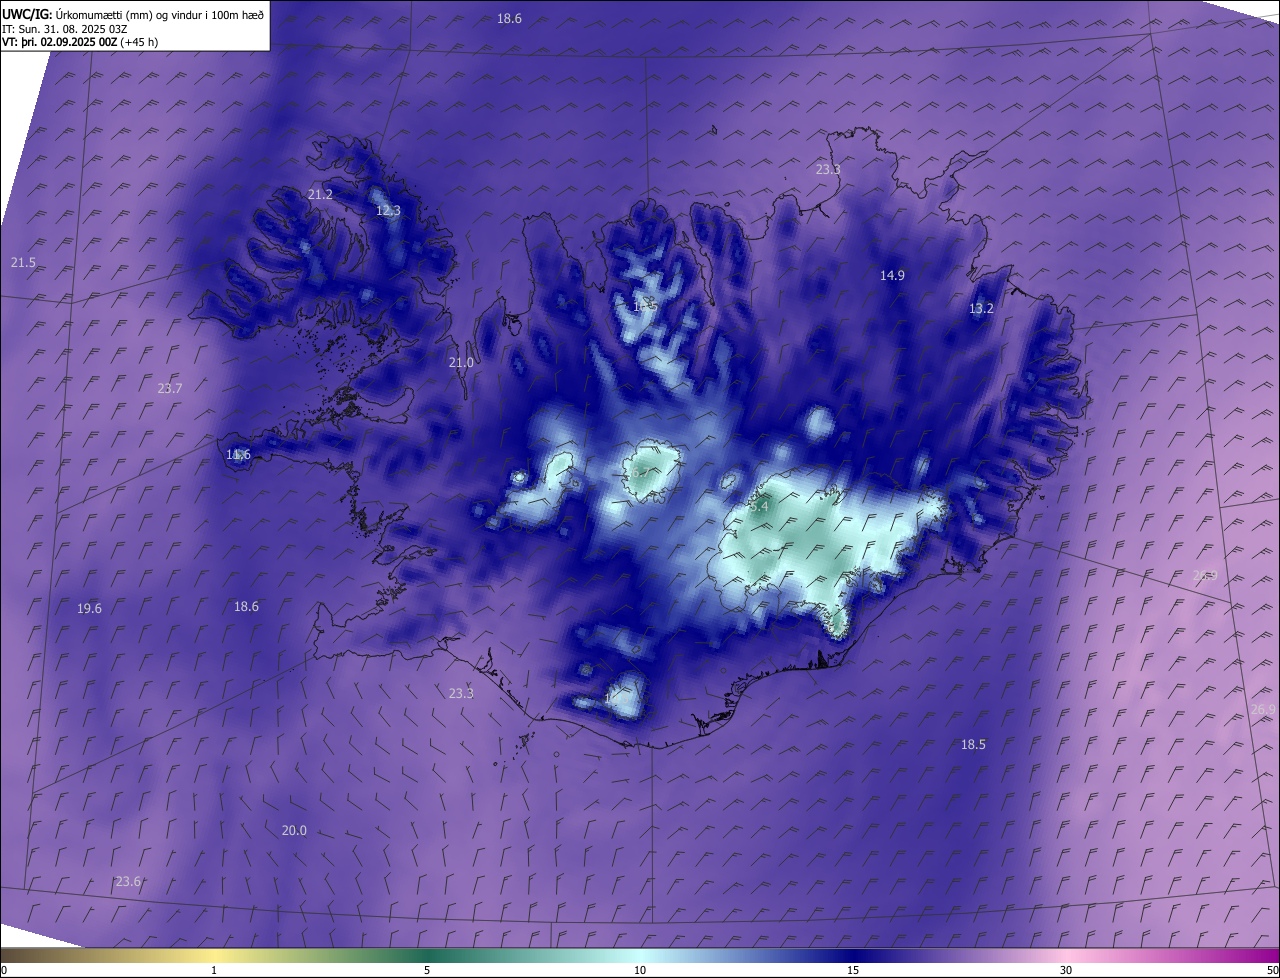Click the 14.9 value label
Viewport: 1280px width, 978px height.
[x=892, y=276]
